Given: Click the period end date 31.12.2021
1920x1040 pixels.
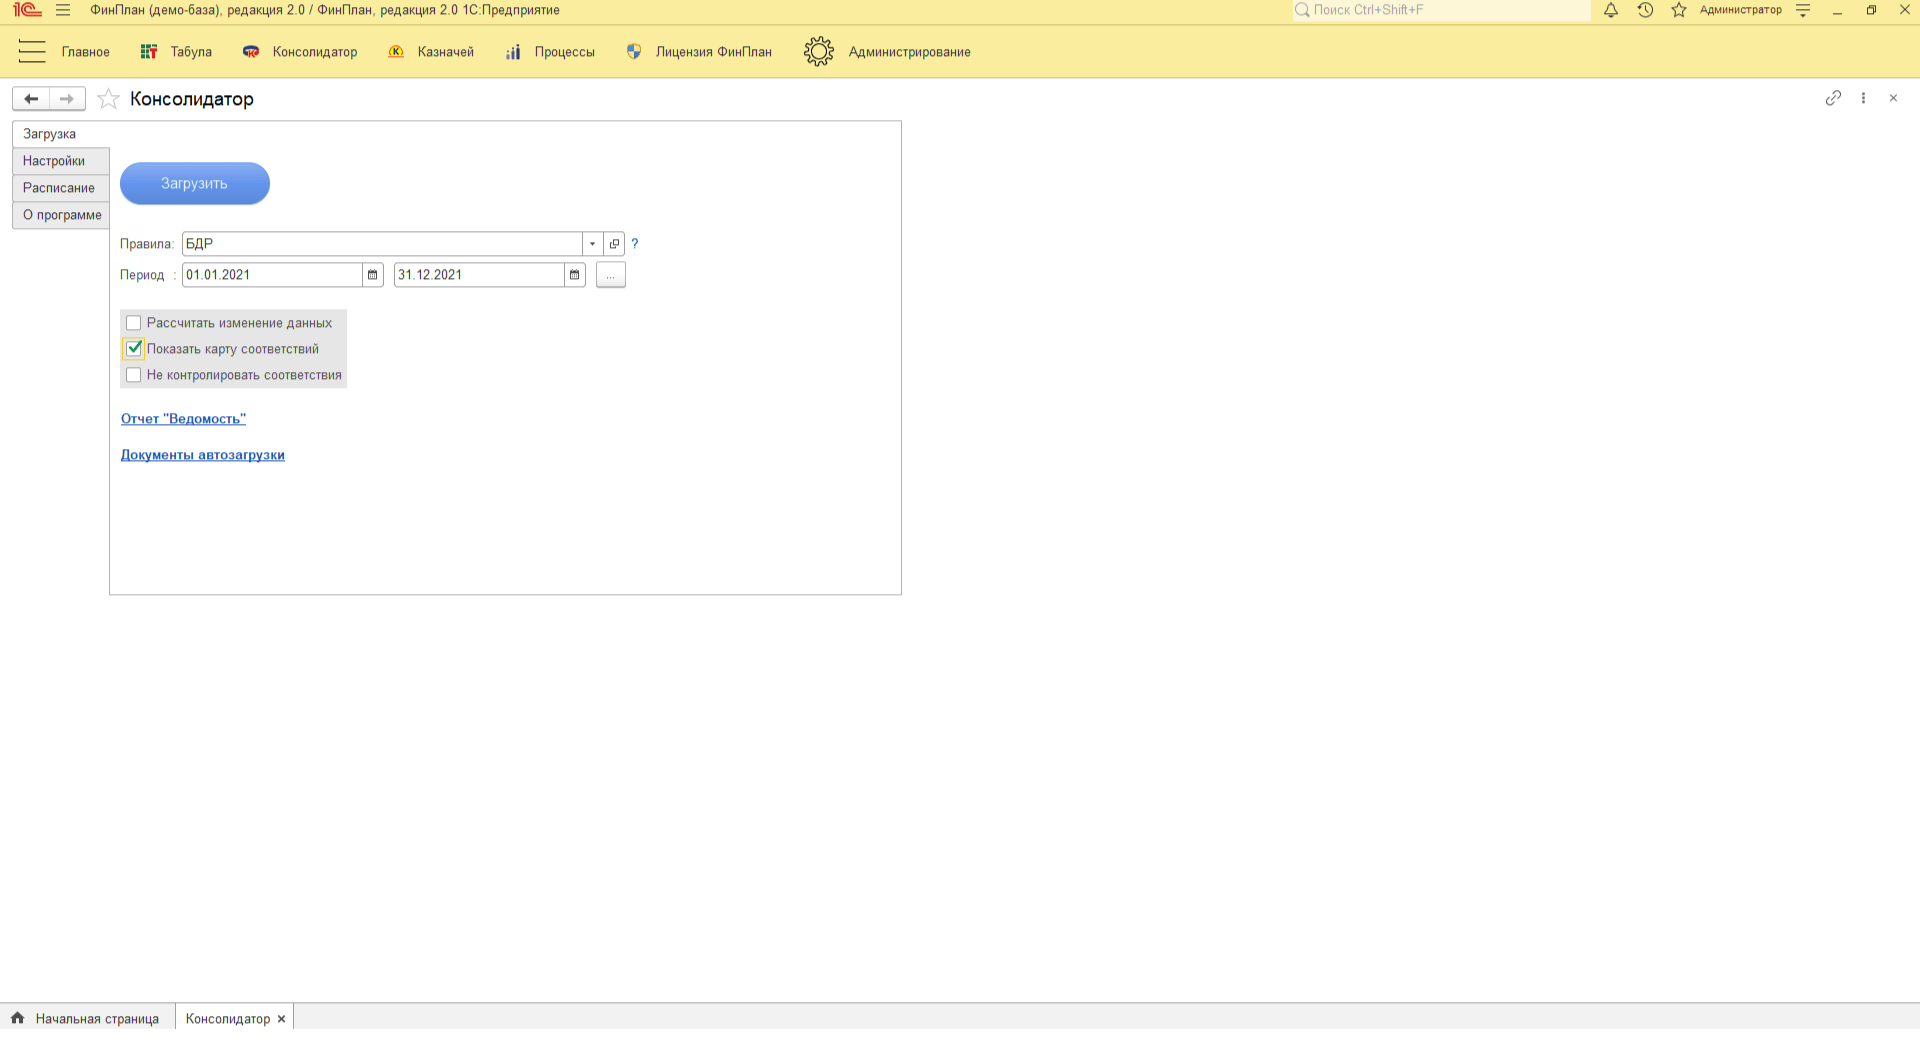Looking at the screenshot, I should [479, 275].
